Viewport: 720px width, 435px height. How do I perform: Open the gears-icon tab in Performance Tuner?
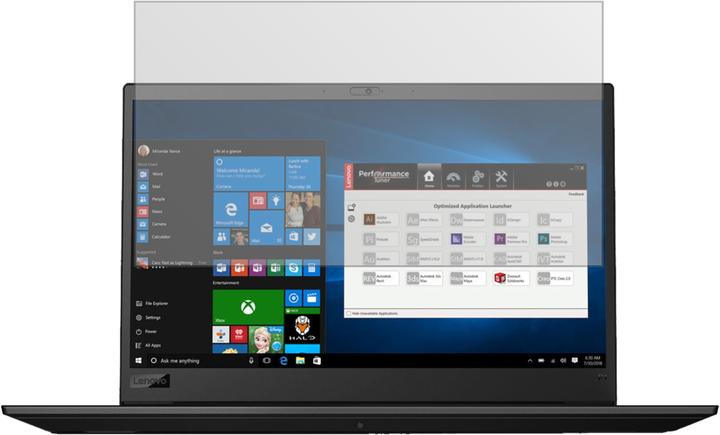[x=478, y=178]
